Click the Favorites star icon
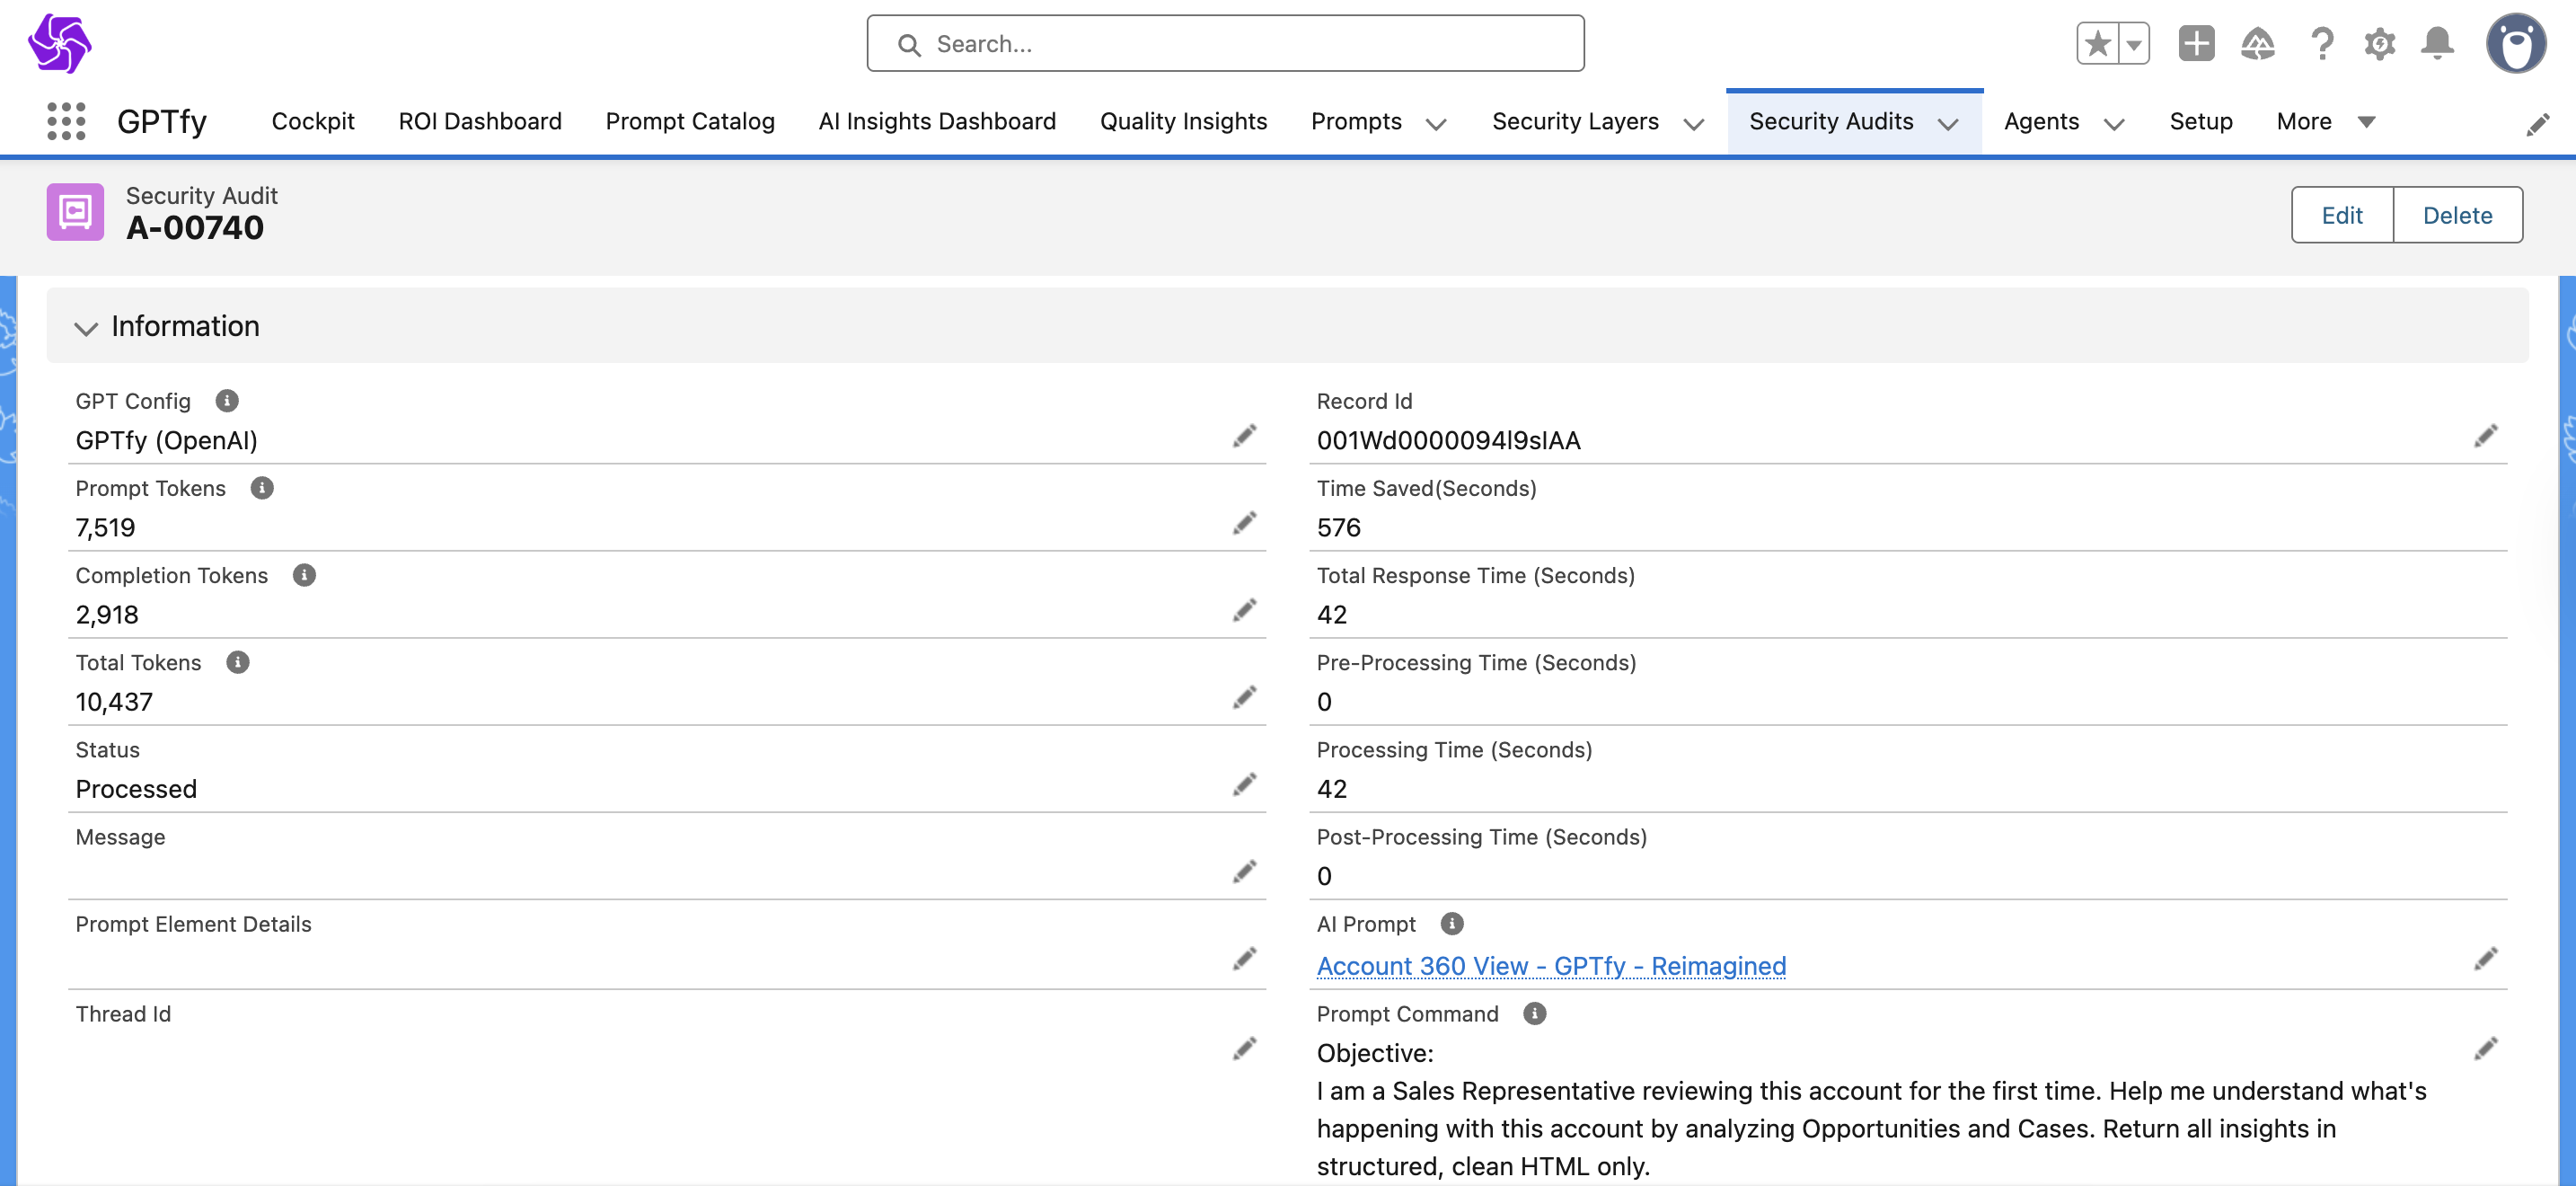Screen dimensions: 2576x1186 point(2098,44)
